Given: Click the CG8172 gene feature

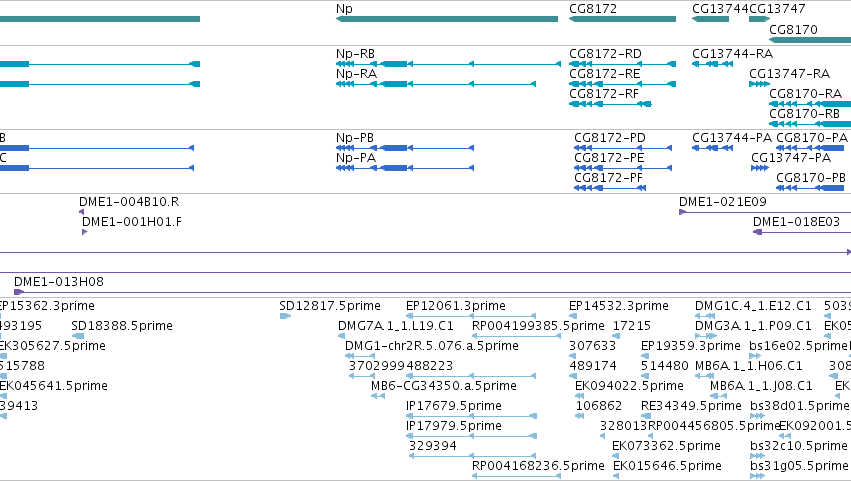Looking at the screenshot, I should pos(622,19).
